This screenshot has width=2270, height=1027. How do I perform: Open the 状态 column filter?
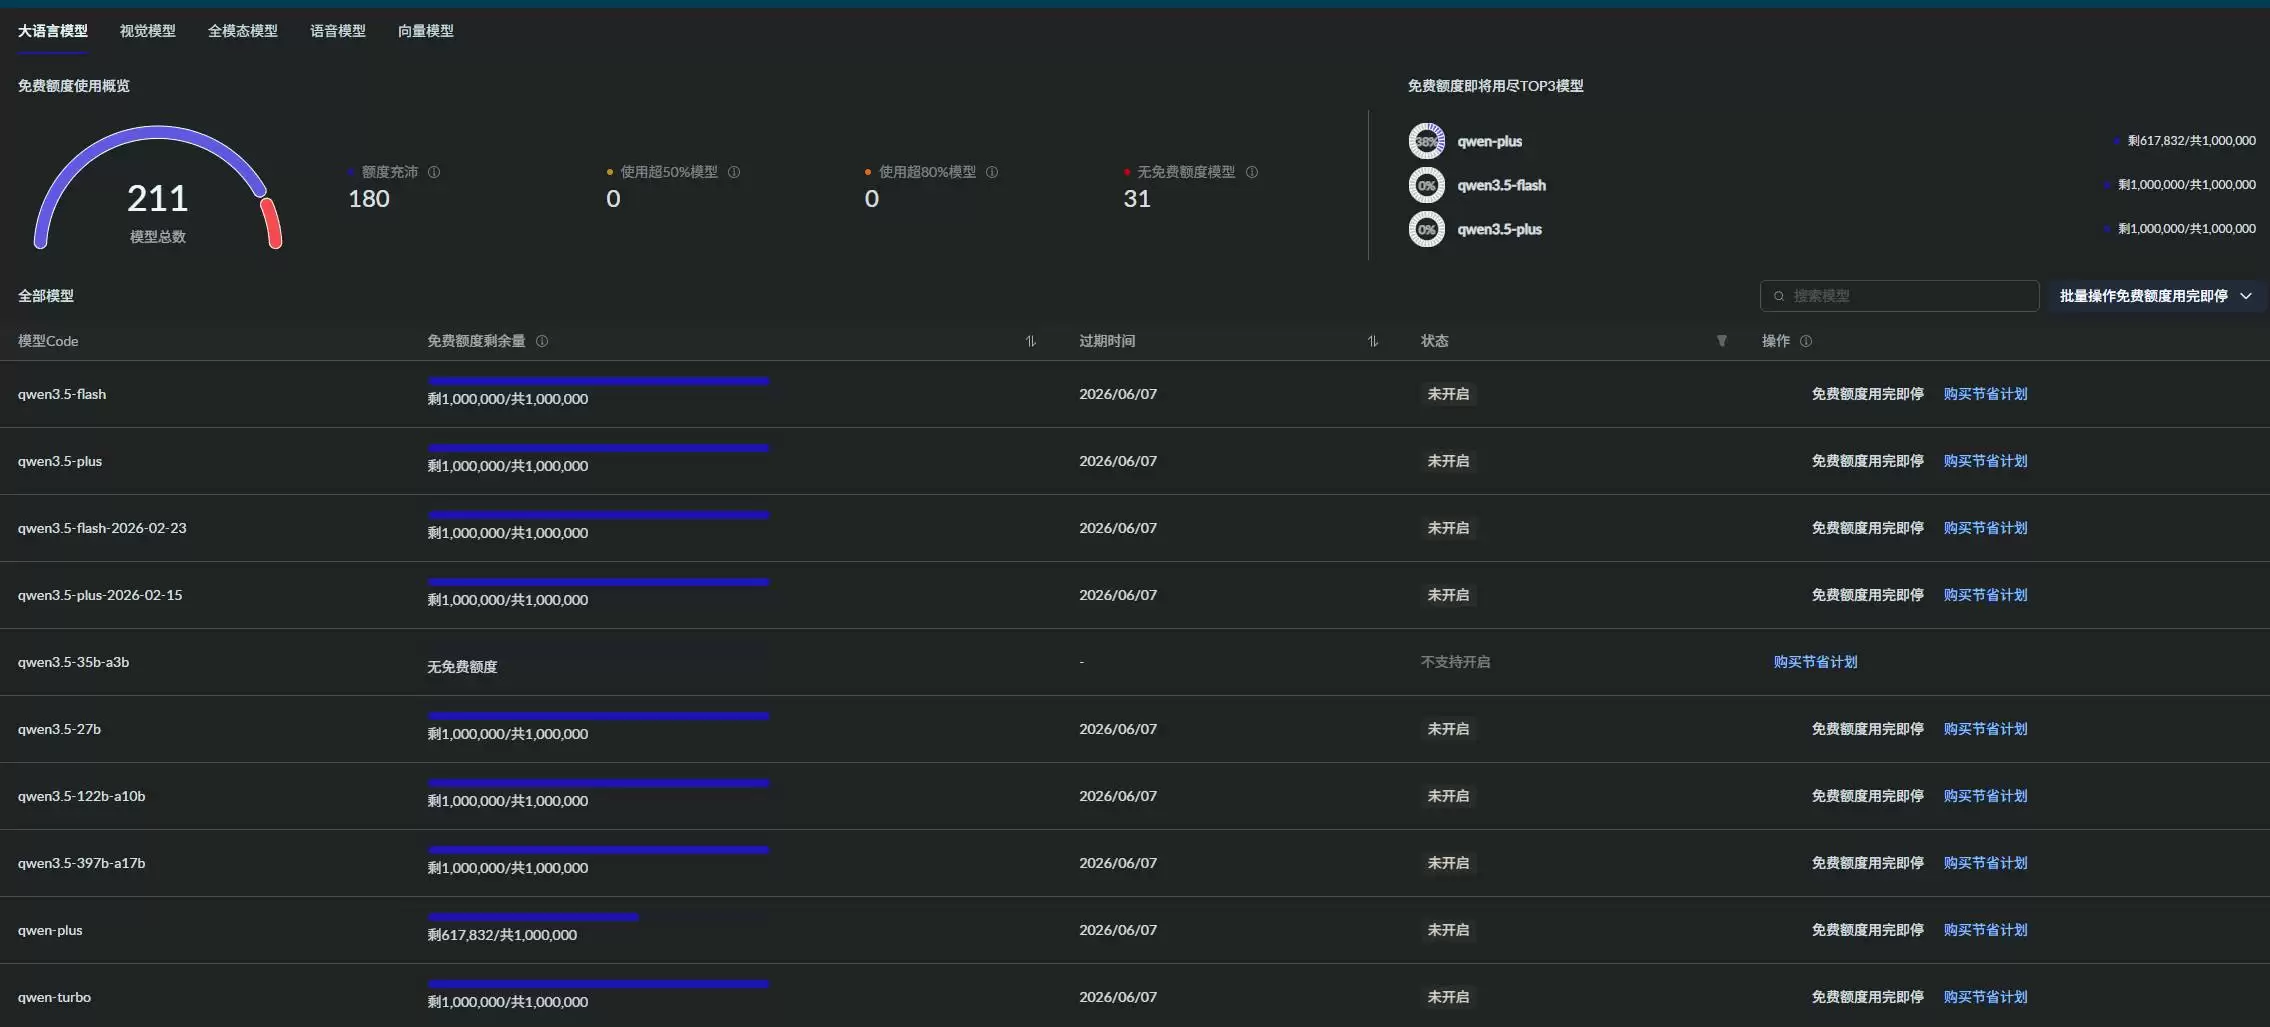(x=1721, y=341)
